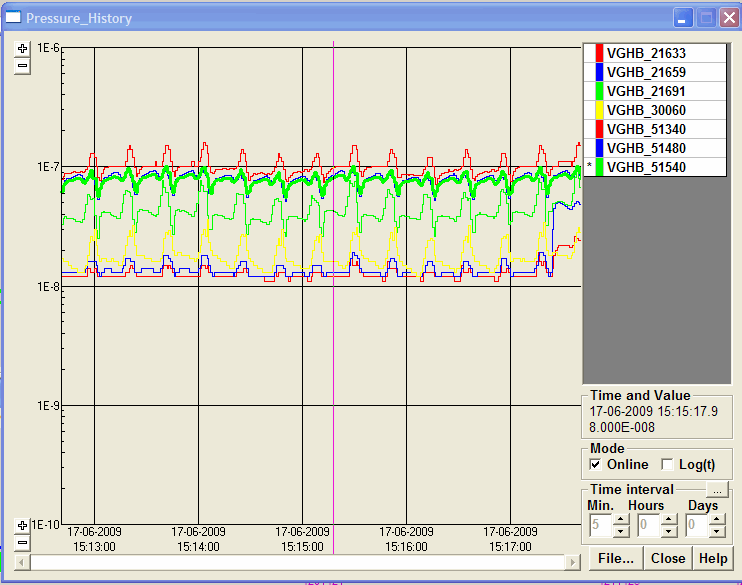Image resolution: width=742 pixels, height=585 pixels.
Task: Select VGHB_21659 in the legend list
Action: click(655, 72)
